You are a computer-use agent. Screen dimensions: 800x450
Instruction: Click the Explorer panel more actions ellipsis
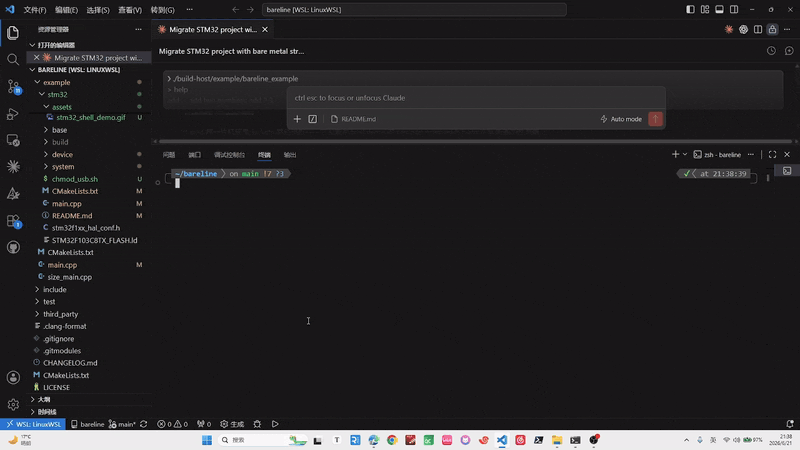pos(138,30)
